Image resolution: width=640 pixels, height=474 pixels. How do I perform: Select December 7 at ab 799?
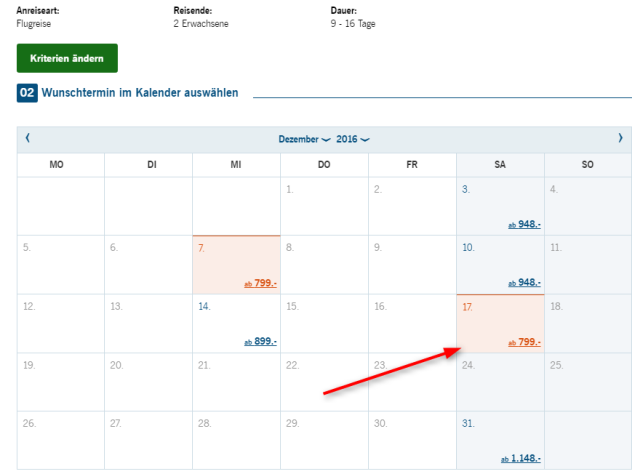click(260, 283)
